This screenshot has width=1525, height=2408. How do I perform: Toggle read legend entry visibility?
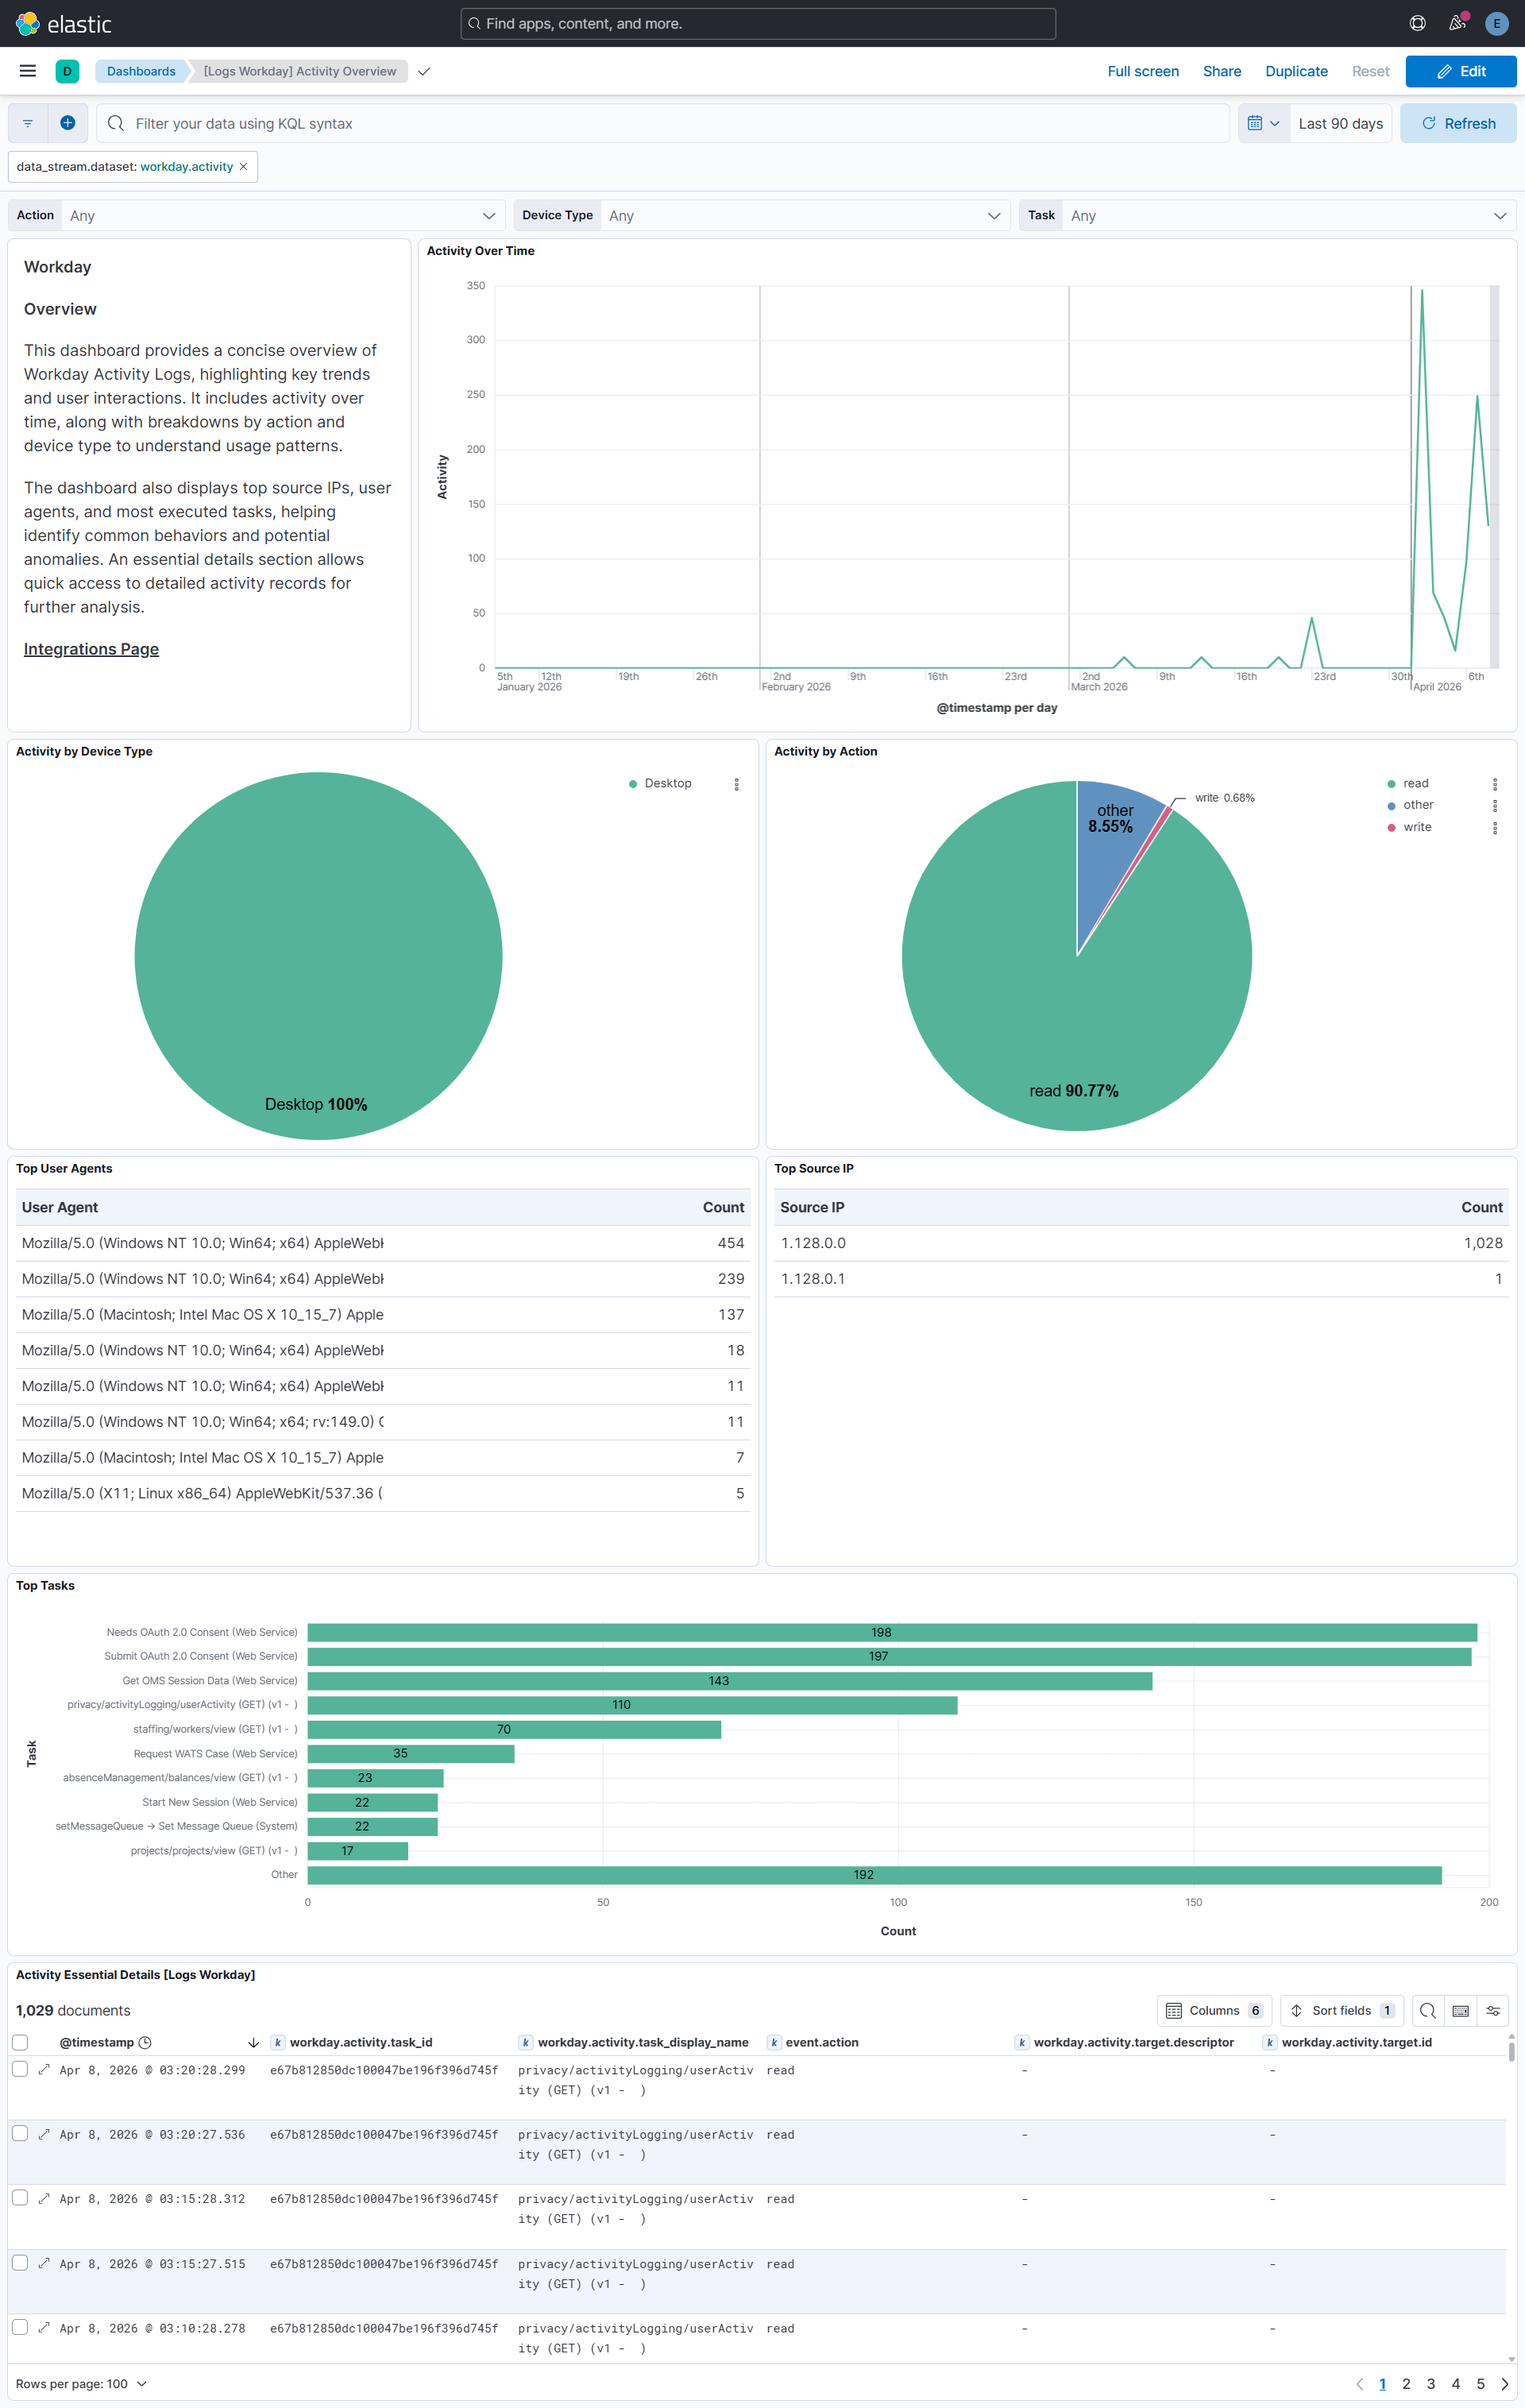pos(1415,784)
